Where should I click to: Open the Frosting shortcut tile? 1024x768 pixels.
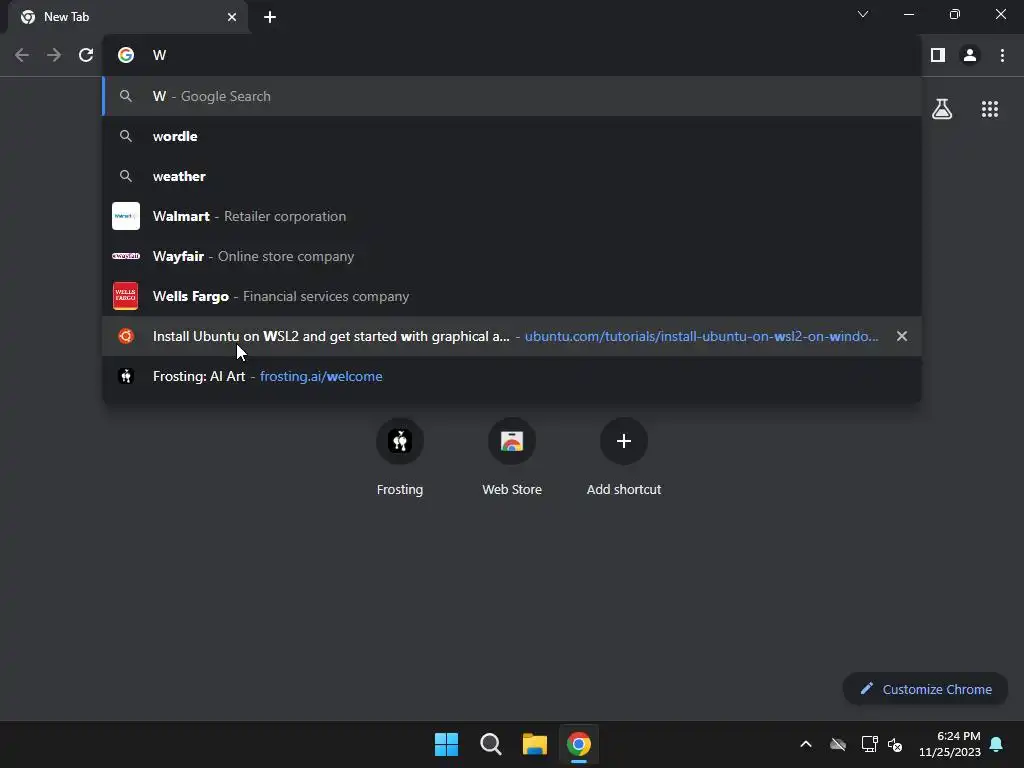[x=400, y=457]
